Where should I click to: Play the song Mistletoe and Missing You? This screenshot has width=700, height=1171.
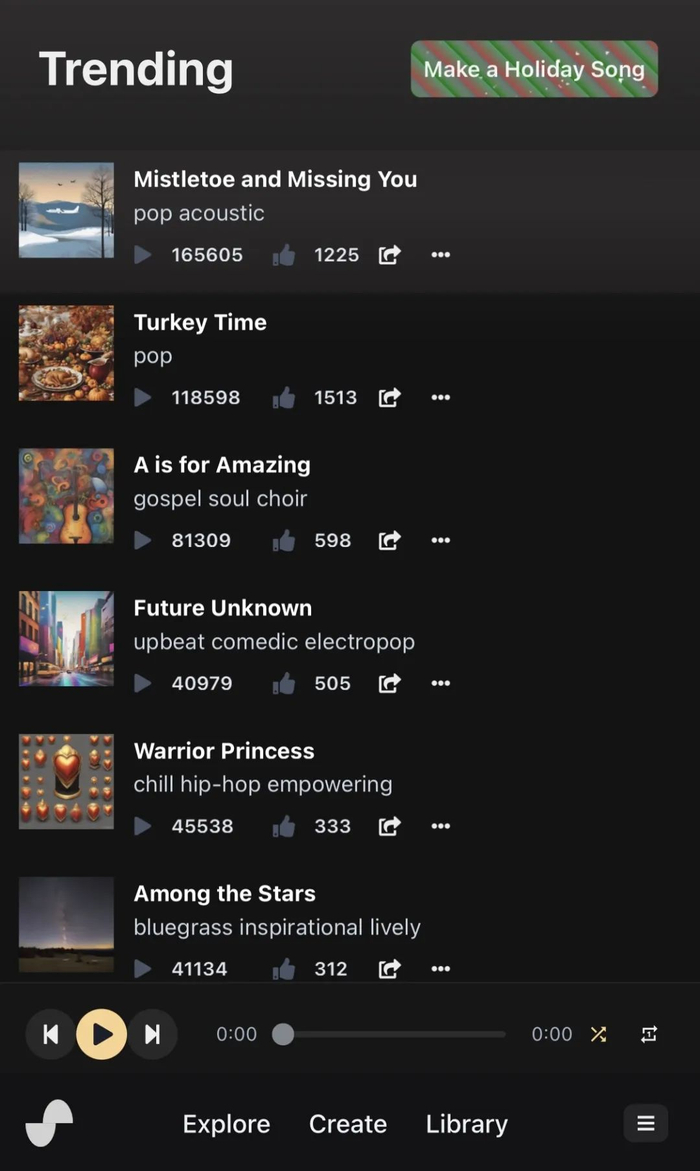tap(143, 255)
